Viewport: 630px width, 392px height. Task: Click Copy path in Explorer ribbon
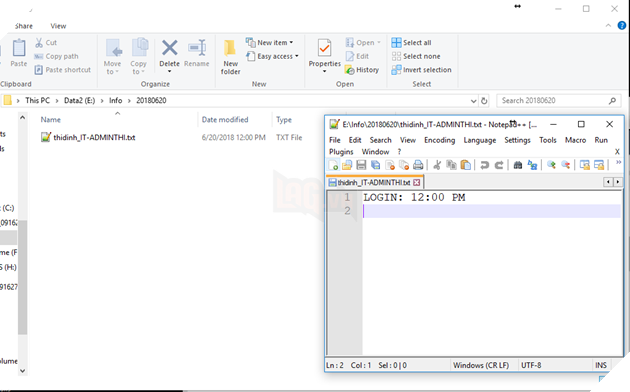[x=56, y=56]
